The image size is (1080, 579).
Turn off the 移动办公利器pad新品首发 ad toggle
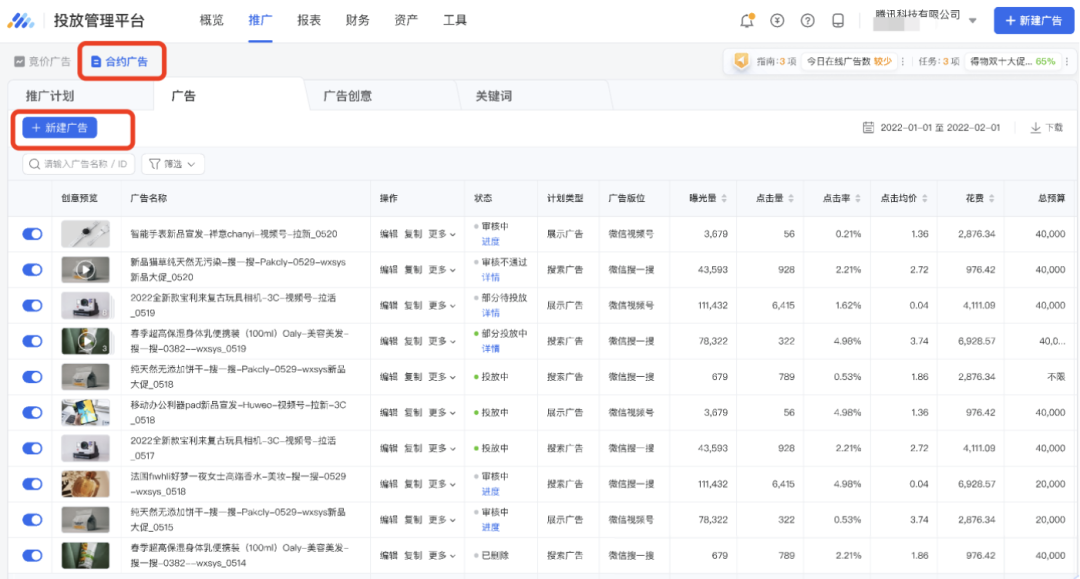30,412
